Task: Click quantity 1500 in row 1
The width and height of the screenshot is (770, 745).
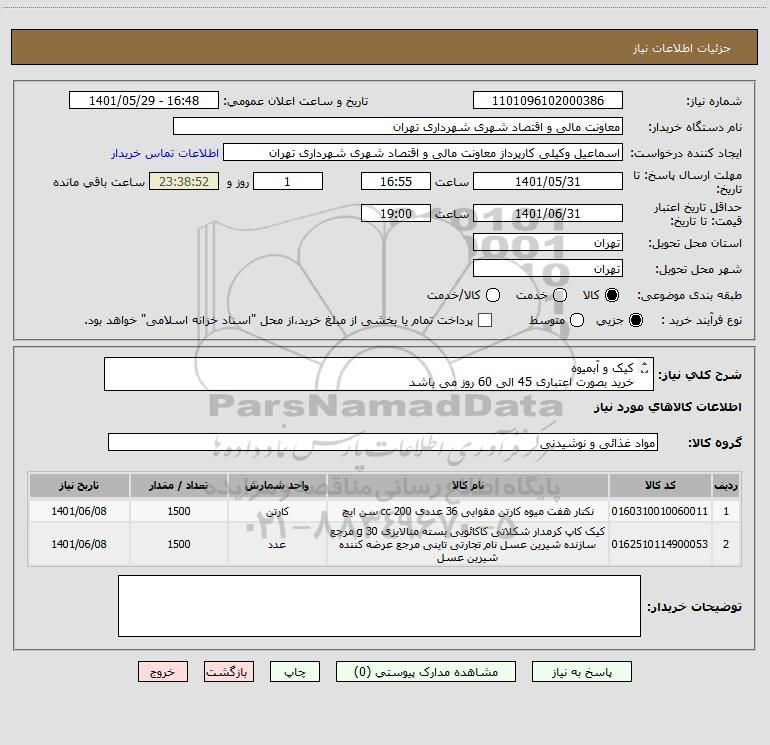Action: 179,511
